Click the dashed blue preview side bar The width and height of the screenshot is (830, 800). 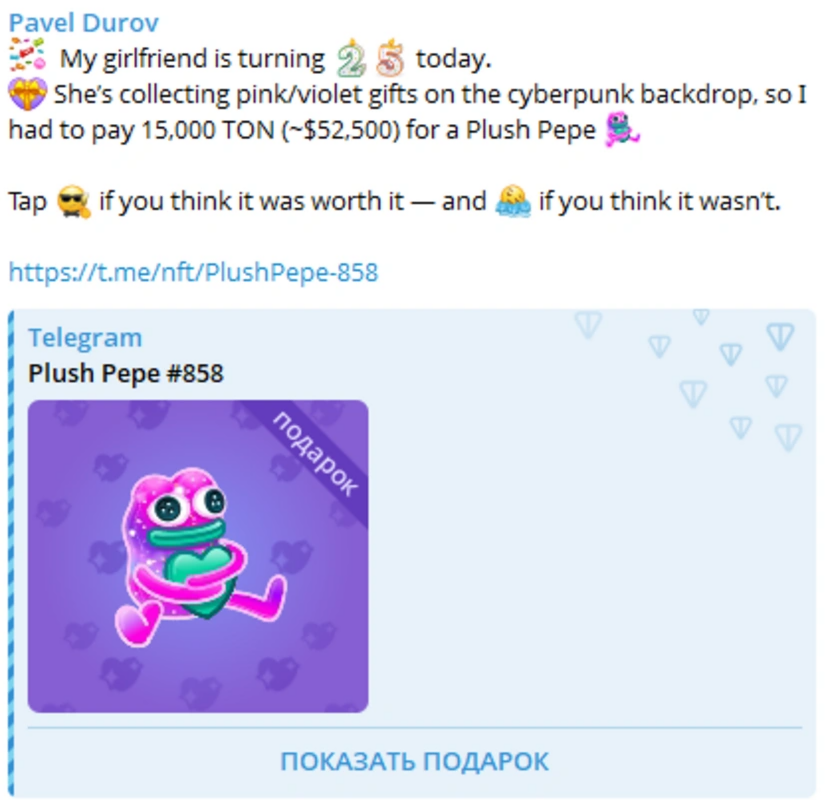(11, 553)
